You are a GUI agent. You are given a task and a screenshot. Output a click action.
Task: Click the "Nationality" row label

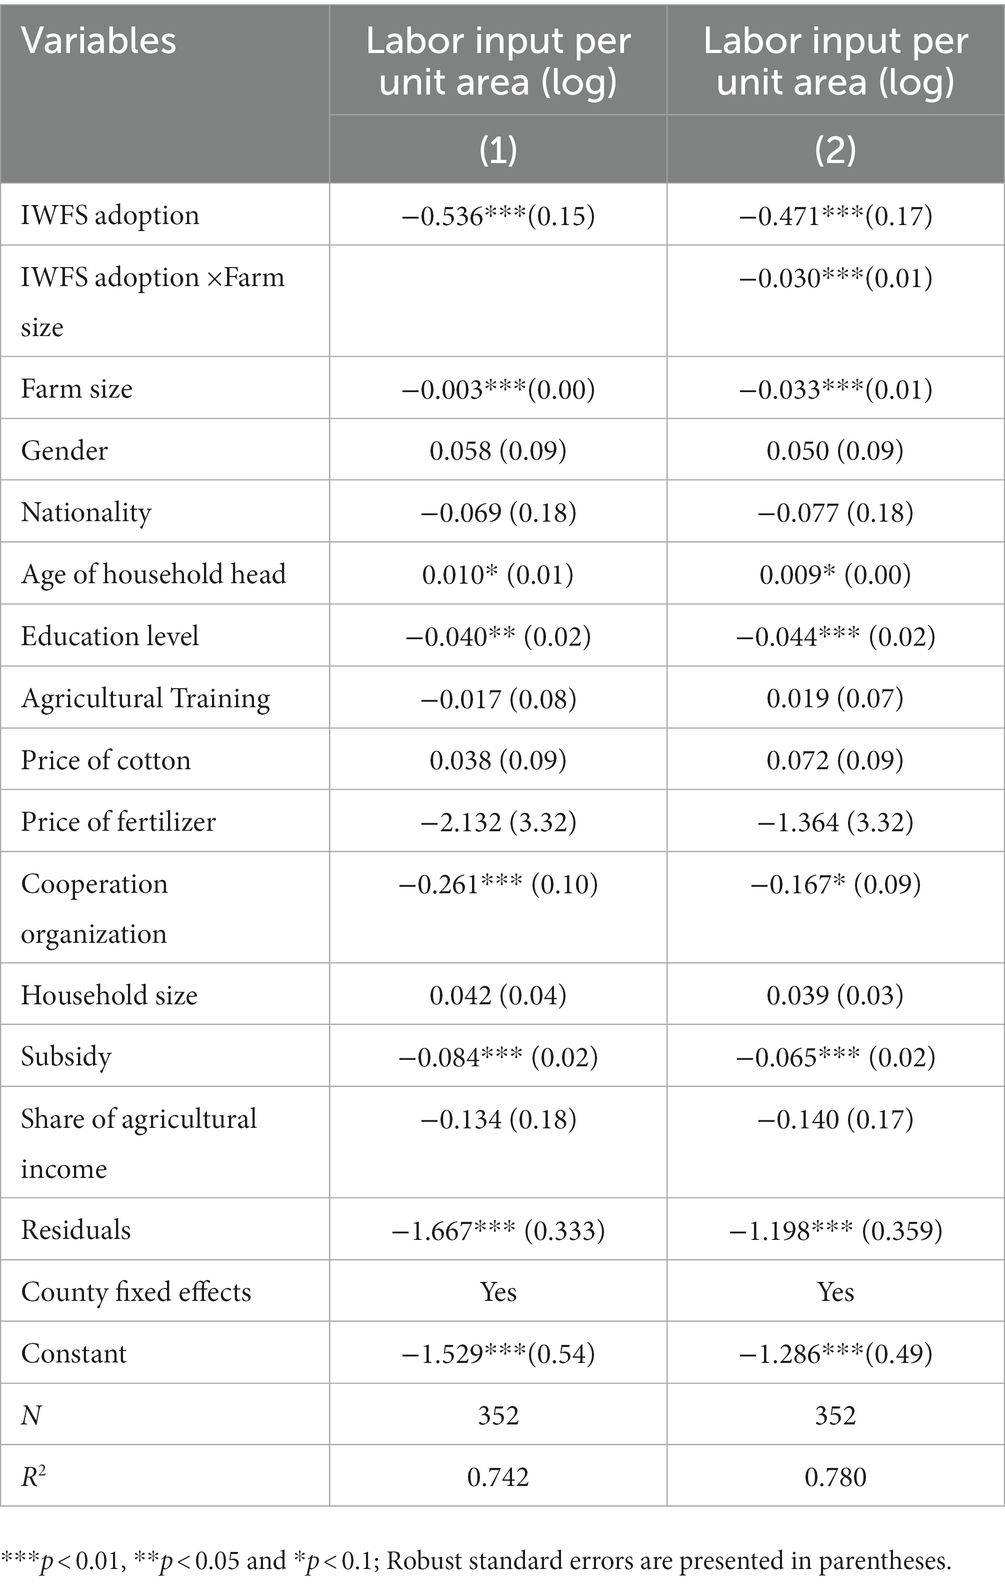pos(86,512)
